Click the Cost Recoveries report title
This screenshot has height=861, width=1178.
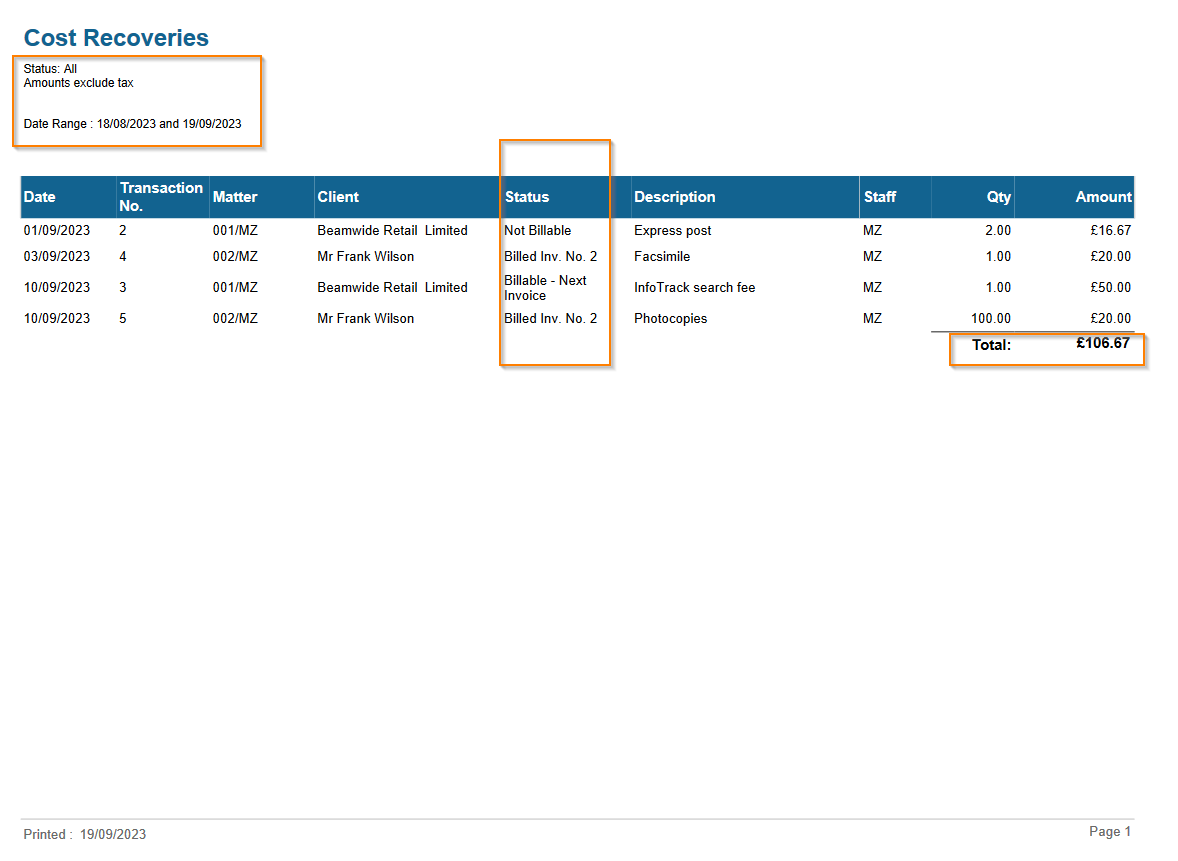click(116, 38)
